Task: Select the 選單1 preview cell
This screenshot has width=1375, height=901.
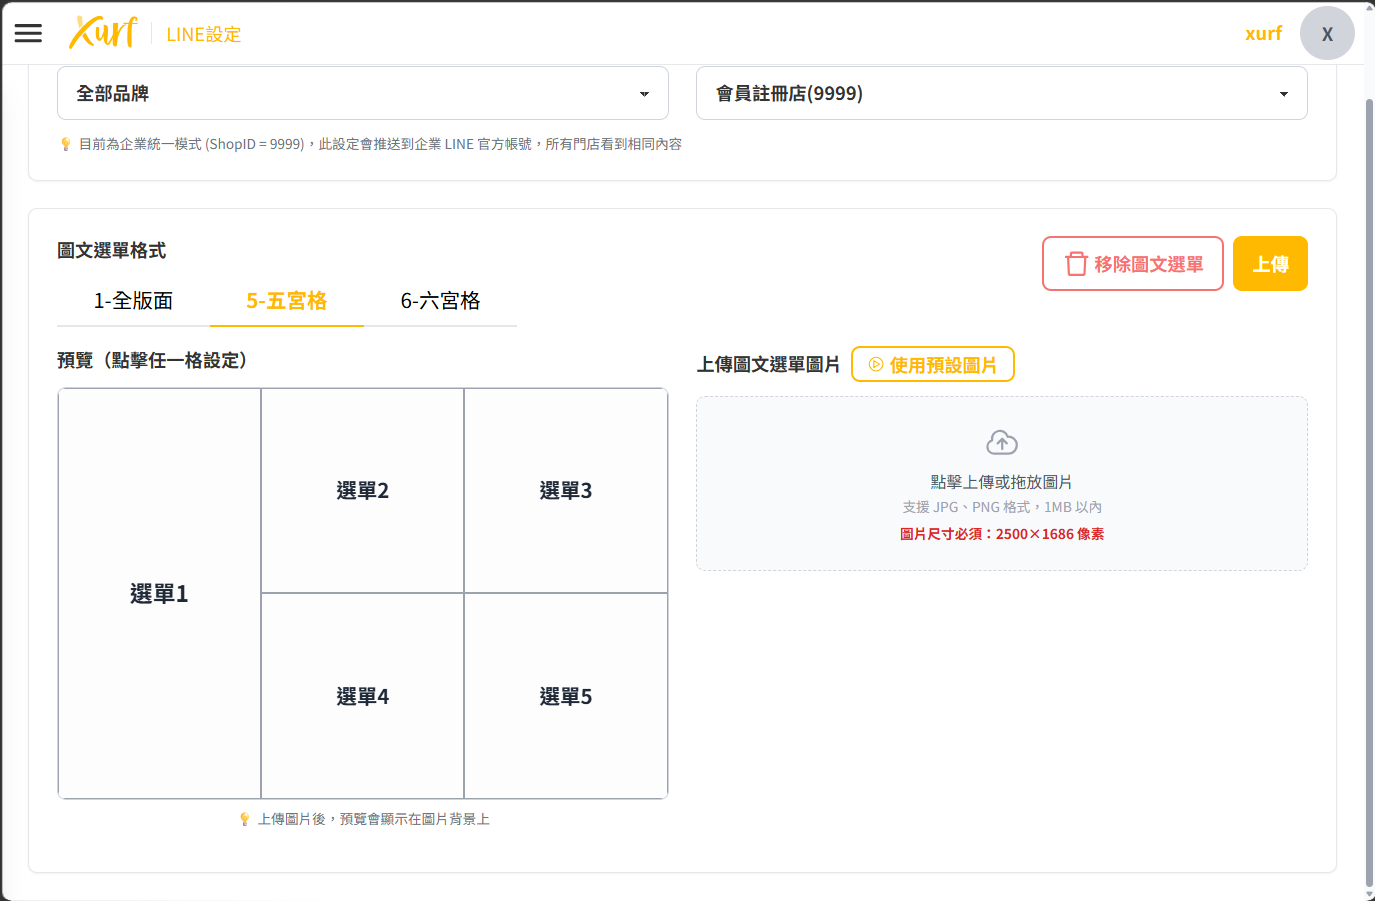Action: pos(159,594)
